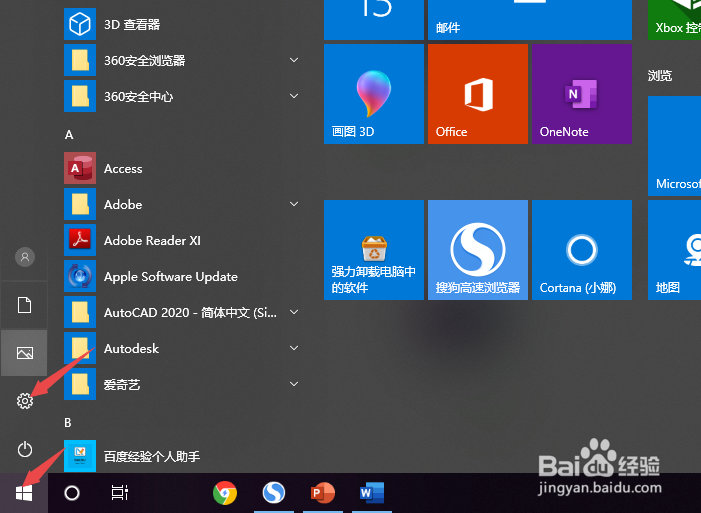Switch to Word on taskbar
This screenshot has width=701, height=513.
372,493
